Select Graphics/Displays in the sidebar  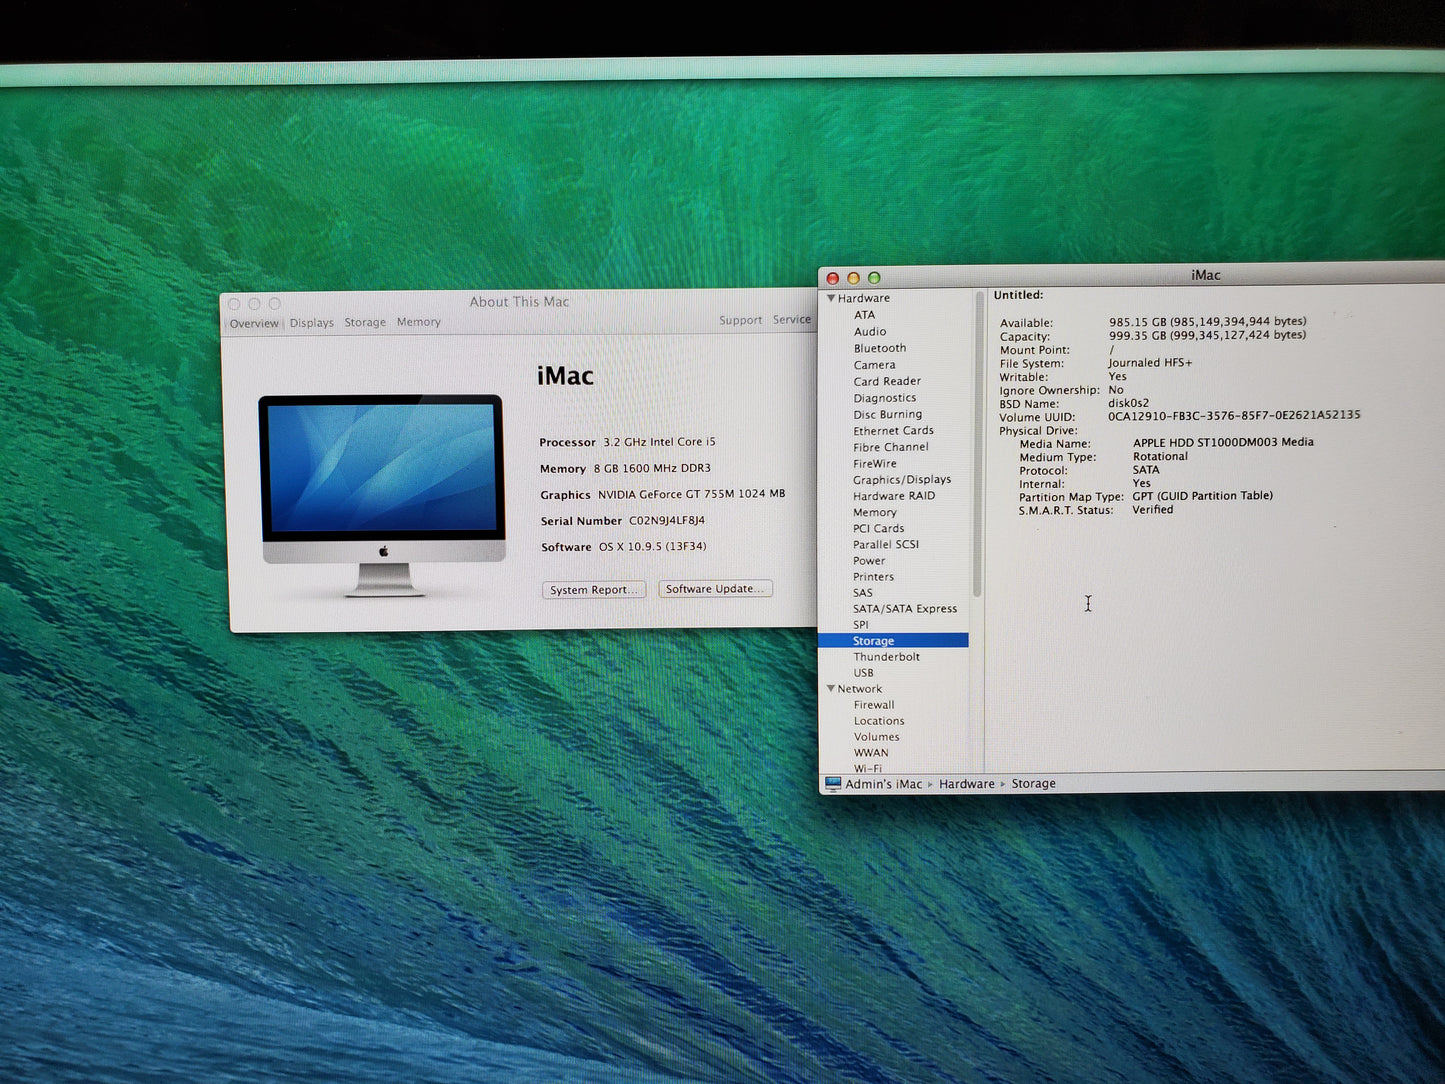point(901,480)
